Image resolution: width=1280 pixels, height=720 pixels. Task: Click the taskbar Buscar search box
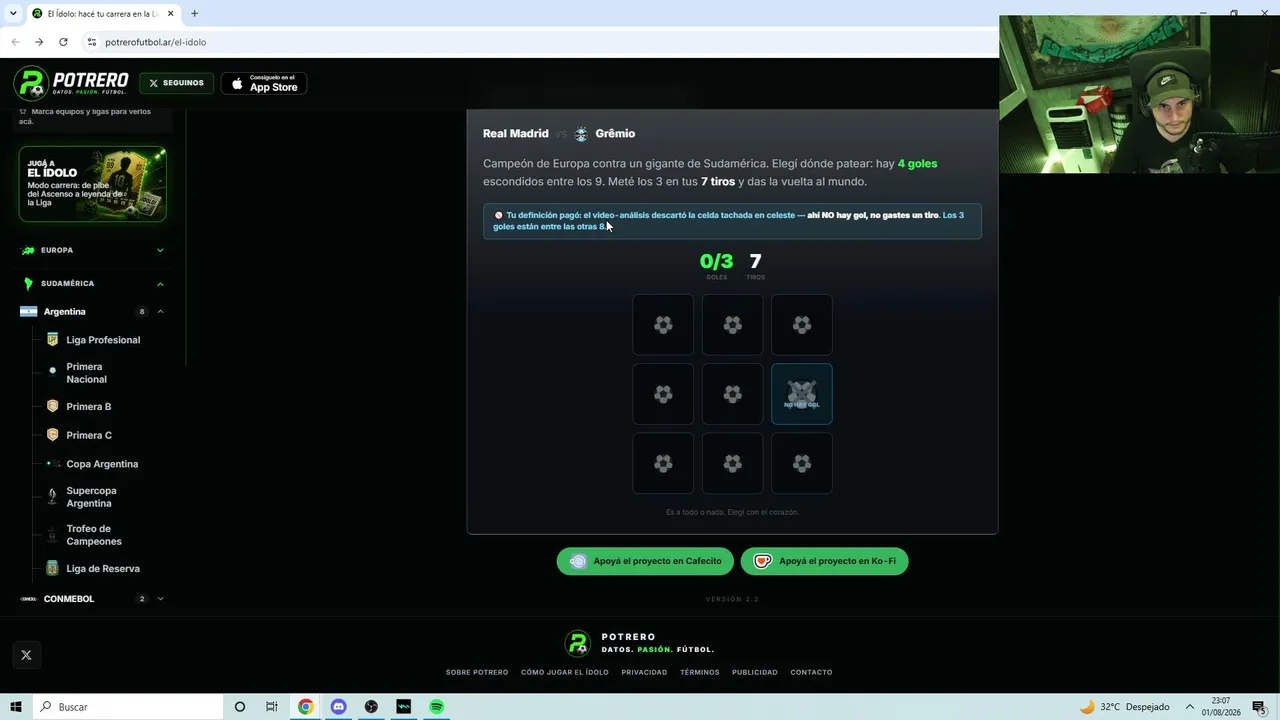(129, 707)
